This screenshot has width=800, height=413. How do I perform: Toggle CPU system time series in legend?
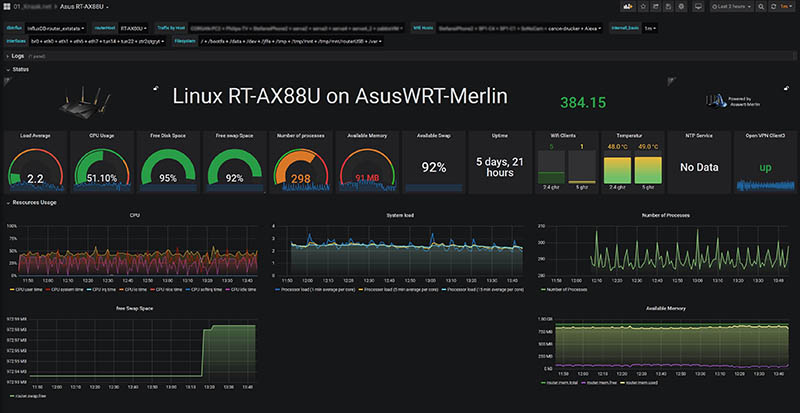pos(68,289)
